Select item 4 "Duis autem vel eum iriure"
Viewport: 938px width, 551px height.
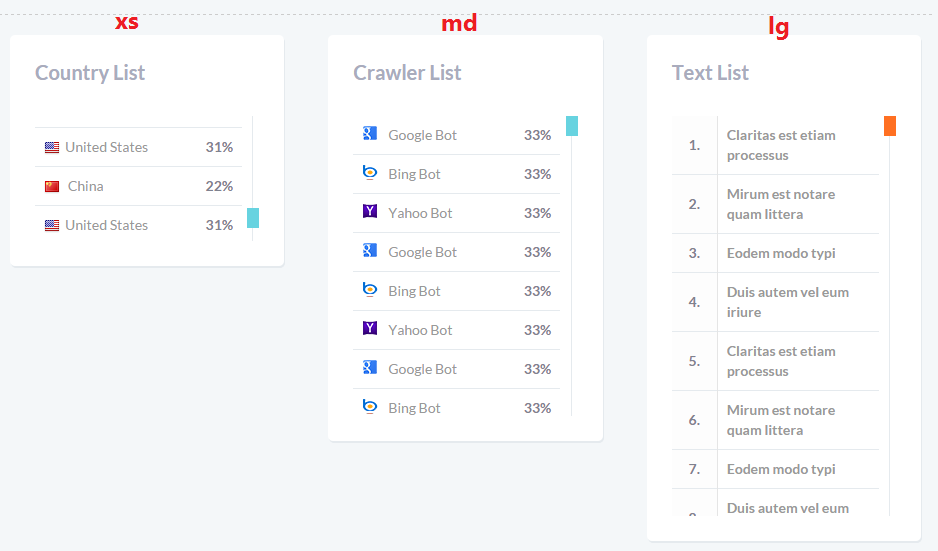pyautogui.click(x=788, y=302)
